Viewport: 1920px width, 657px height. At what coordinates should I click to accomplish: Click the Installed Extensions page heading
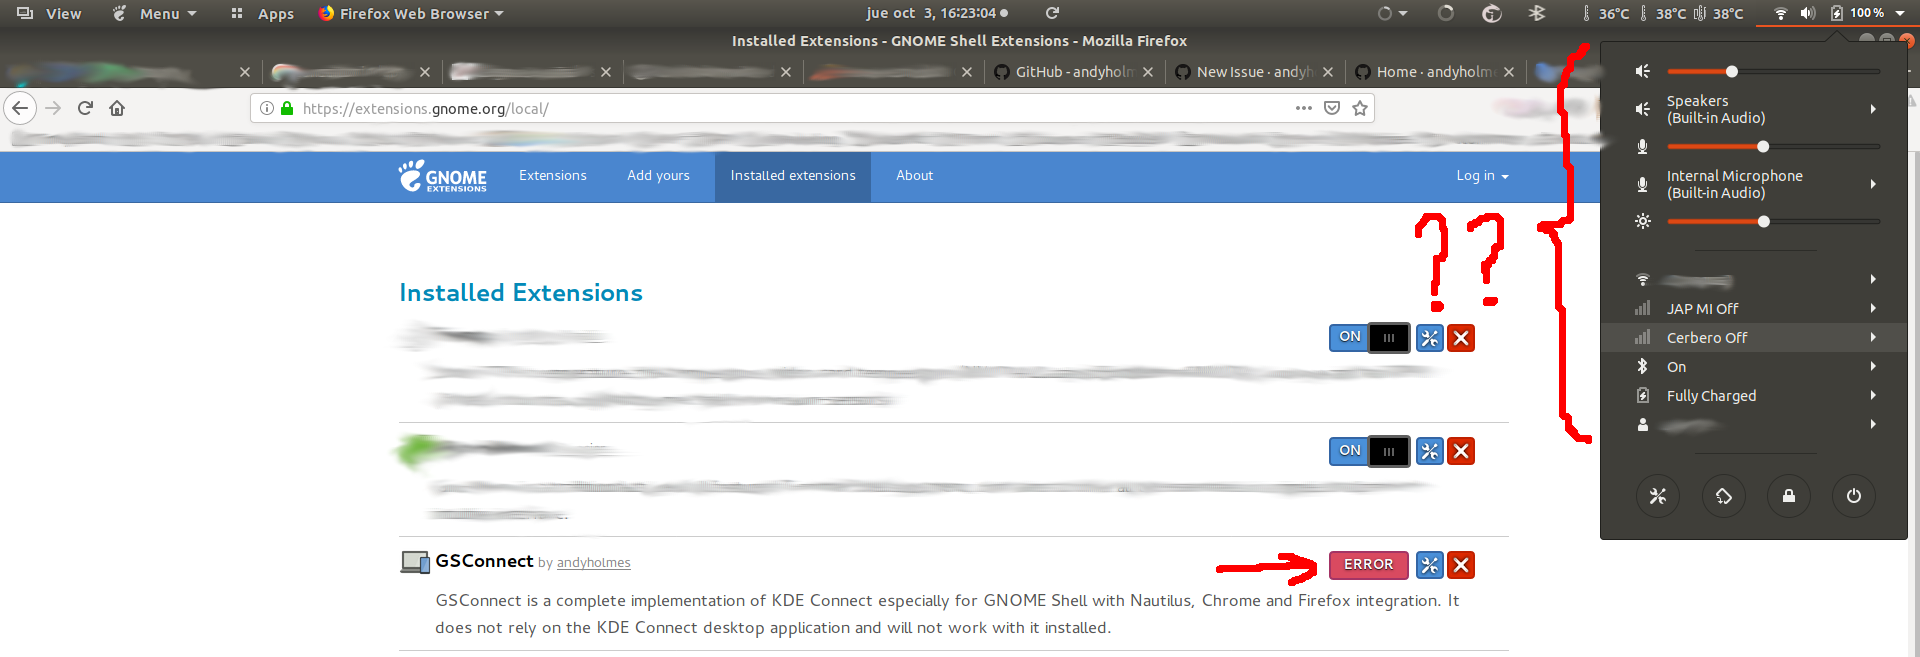click(x=521, y=293)
